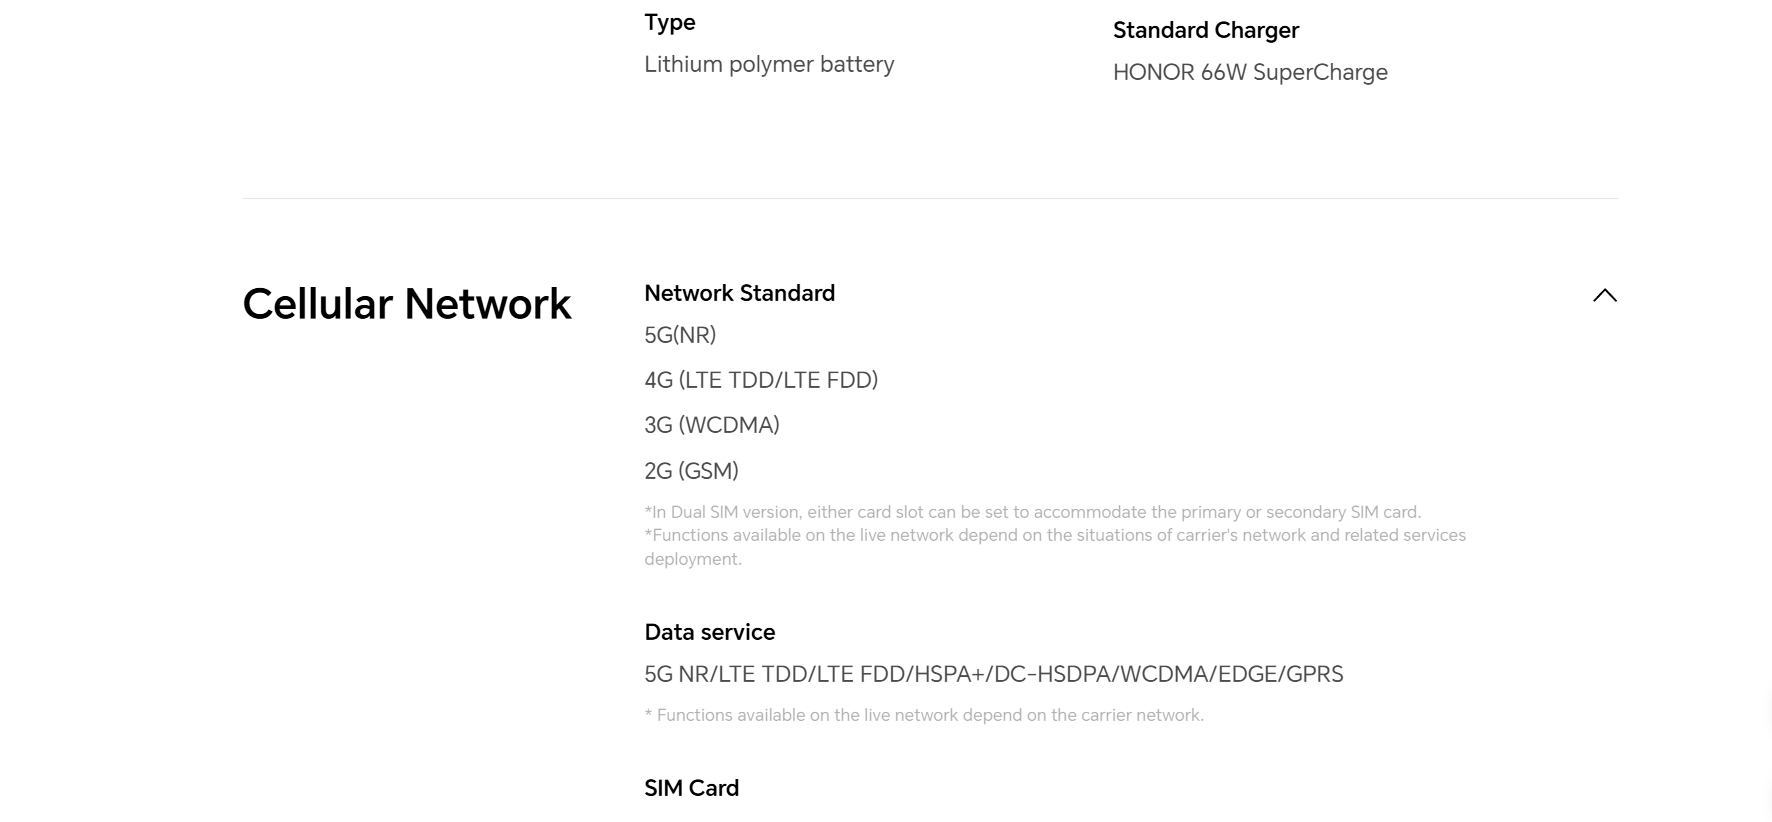
Task: Click the 5G(NR) network entry
Action: pos(680,335)
